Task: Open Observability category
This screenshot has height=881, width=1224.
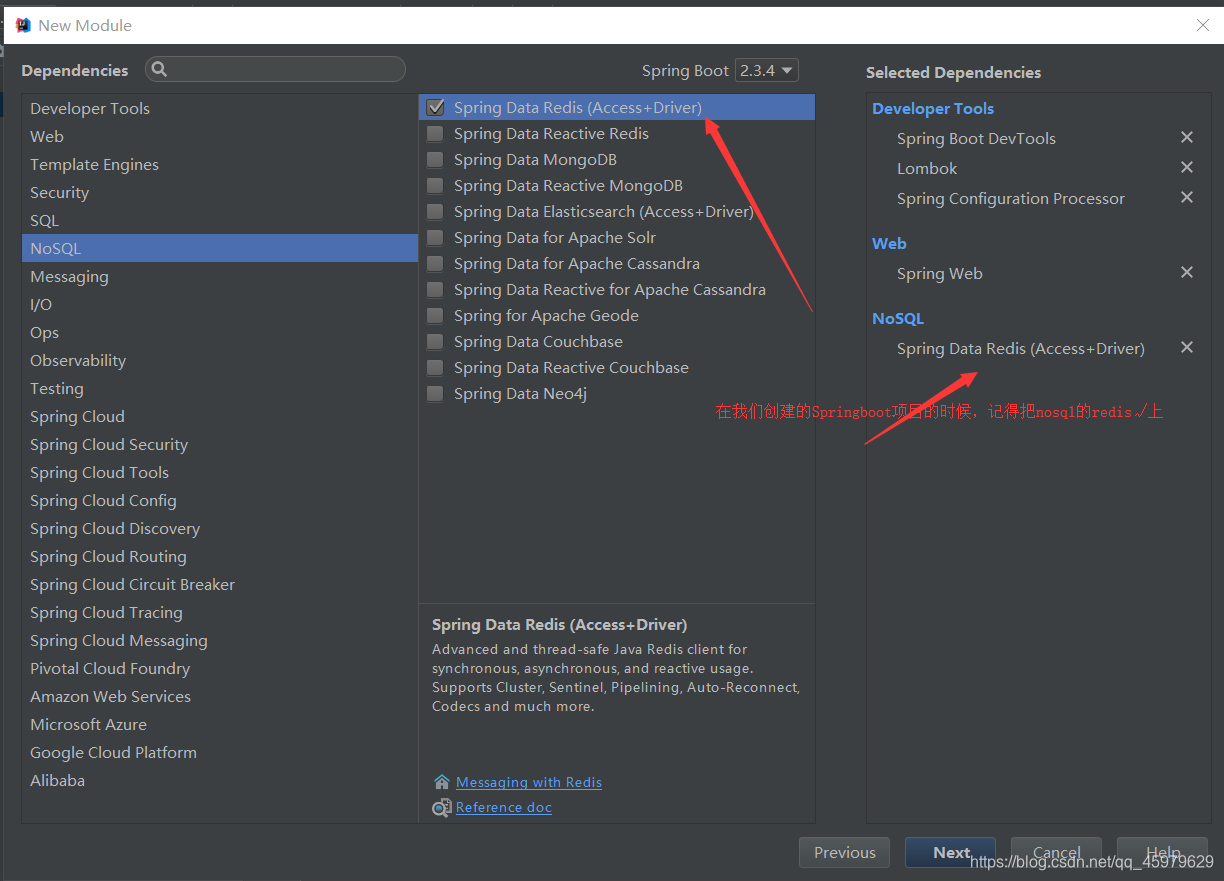Action: click(x=220, y=360)
